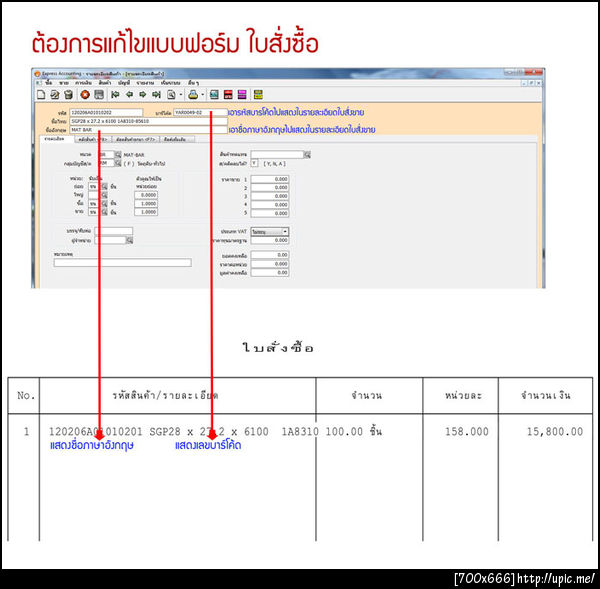Open lookup for the ใหญ่ unit

104,195
